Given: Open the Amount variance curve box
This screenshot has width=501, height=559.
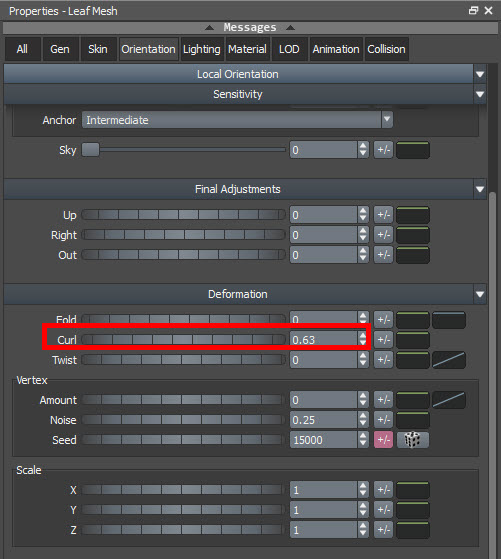Looking at the screenshot, I should coord(413,400).
